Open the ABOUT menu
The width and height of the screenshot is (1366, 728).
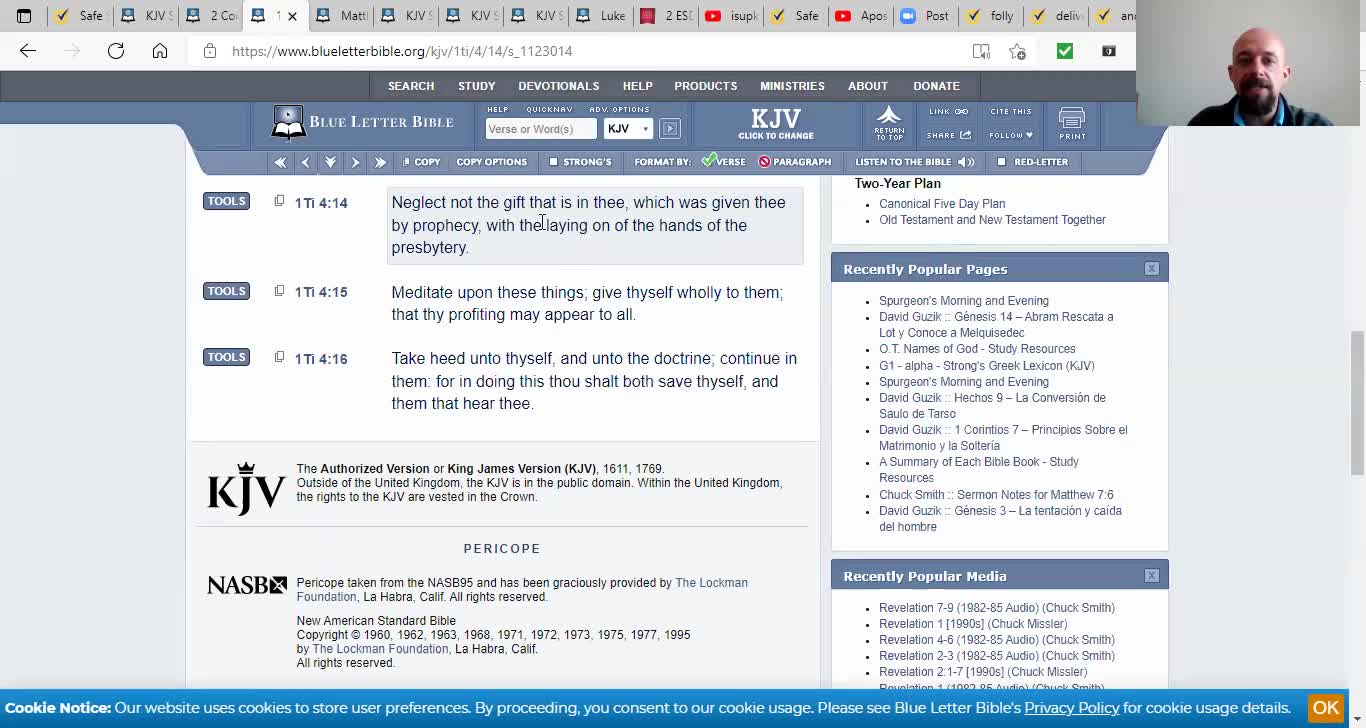pos(868,86)
